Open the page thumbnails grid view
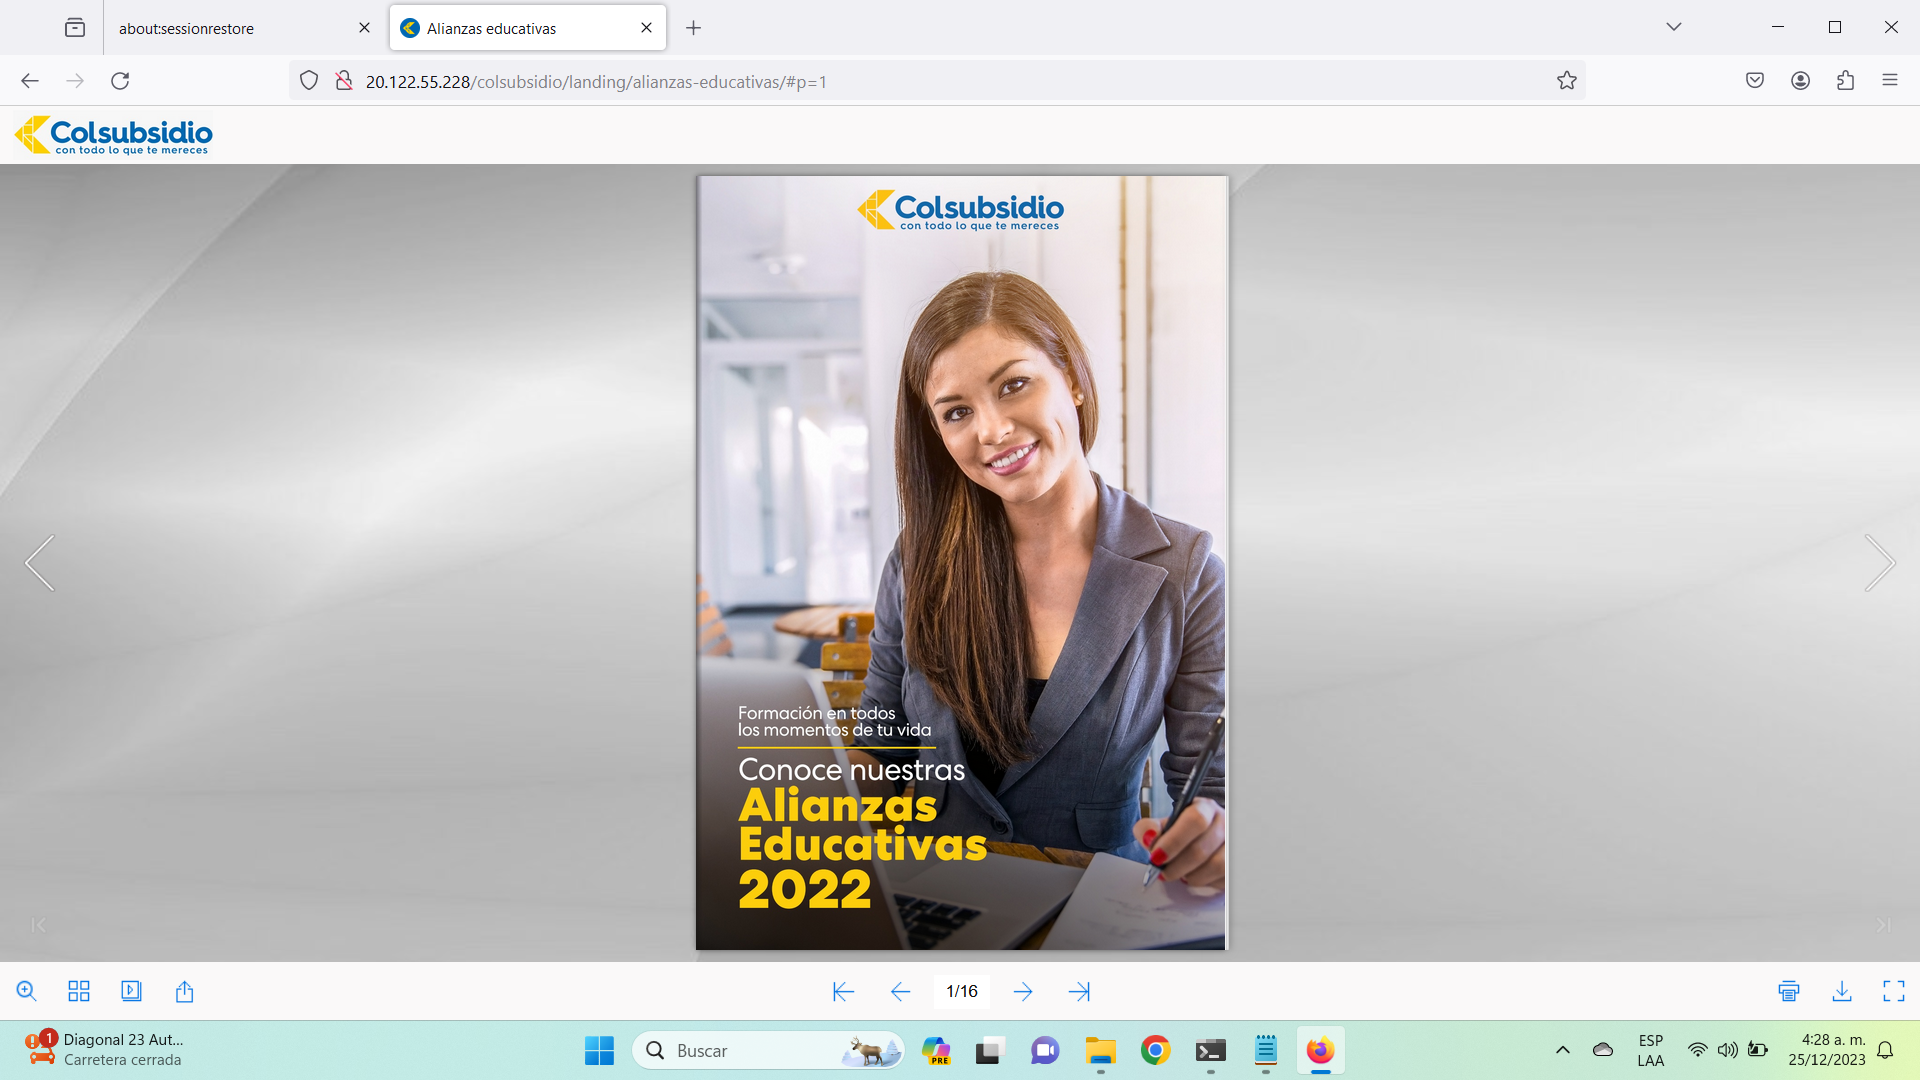Screen dimensions: 1920x1080 (79, 991)
